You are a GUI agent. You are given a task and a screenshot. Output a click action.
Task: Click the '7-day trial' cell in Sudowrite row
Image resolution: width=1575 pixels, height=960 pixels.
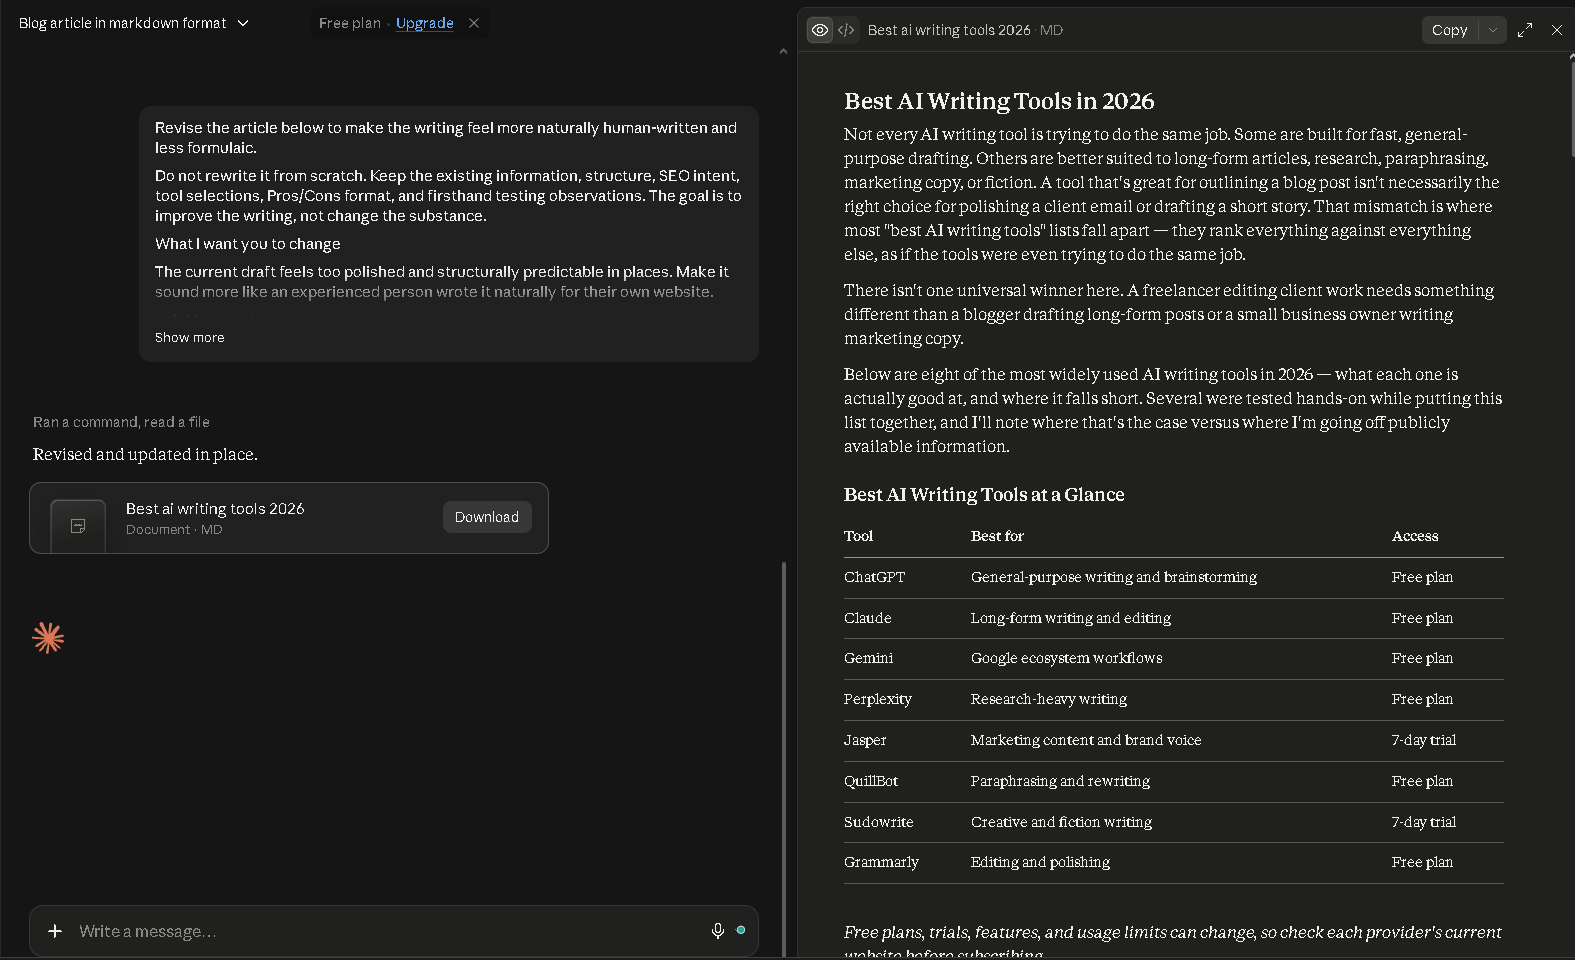click(x=1423, y=822)
